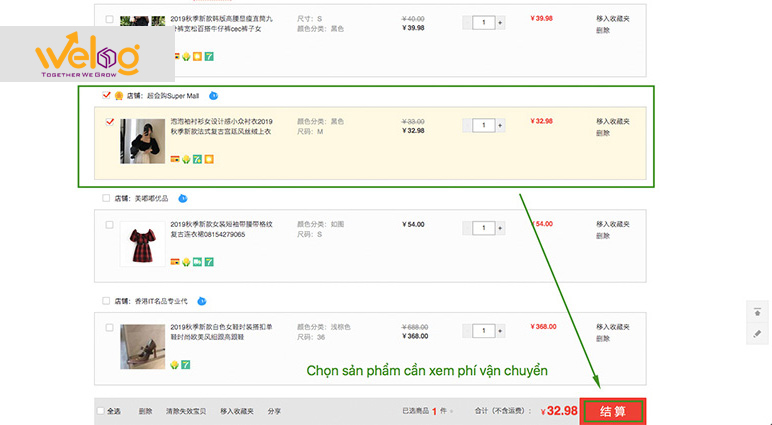Open shop name link 香港IT名品专业代
This screenshot has width=772, height=425.
161,301
